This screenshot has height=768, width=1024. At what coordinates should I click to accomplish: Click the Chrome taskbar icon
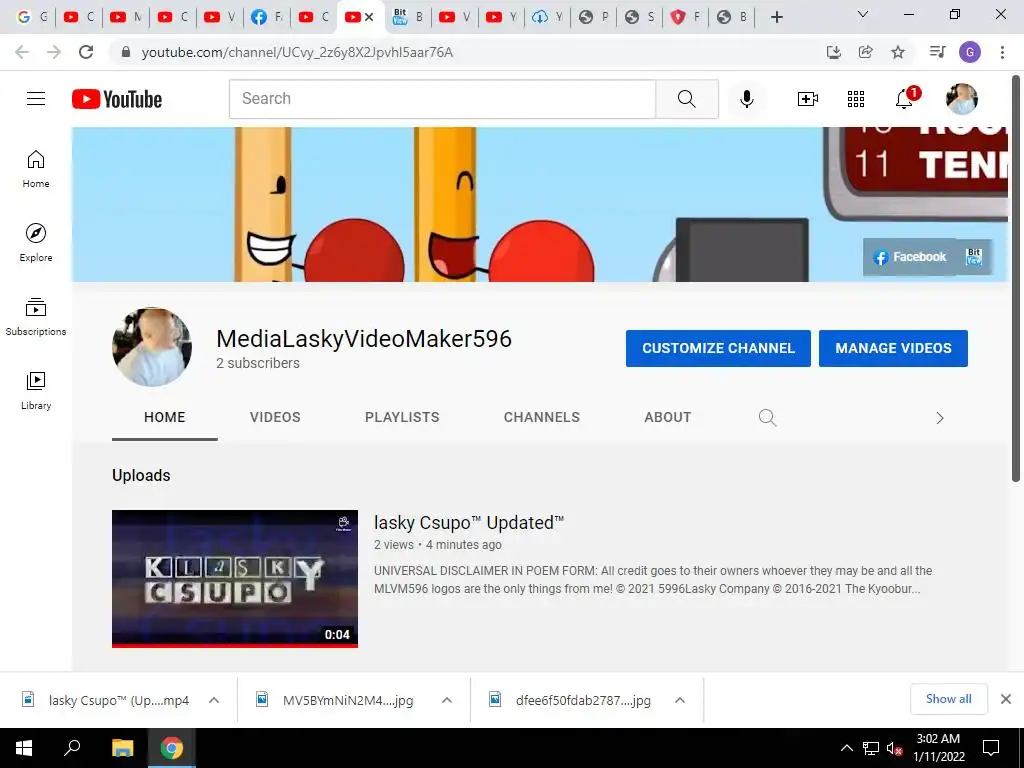172,748
